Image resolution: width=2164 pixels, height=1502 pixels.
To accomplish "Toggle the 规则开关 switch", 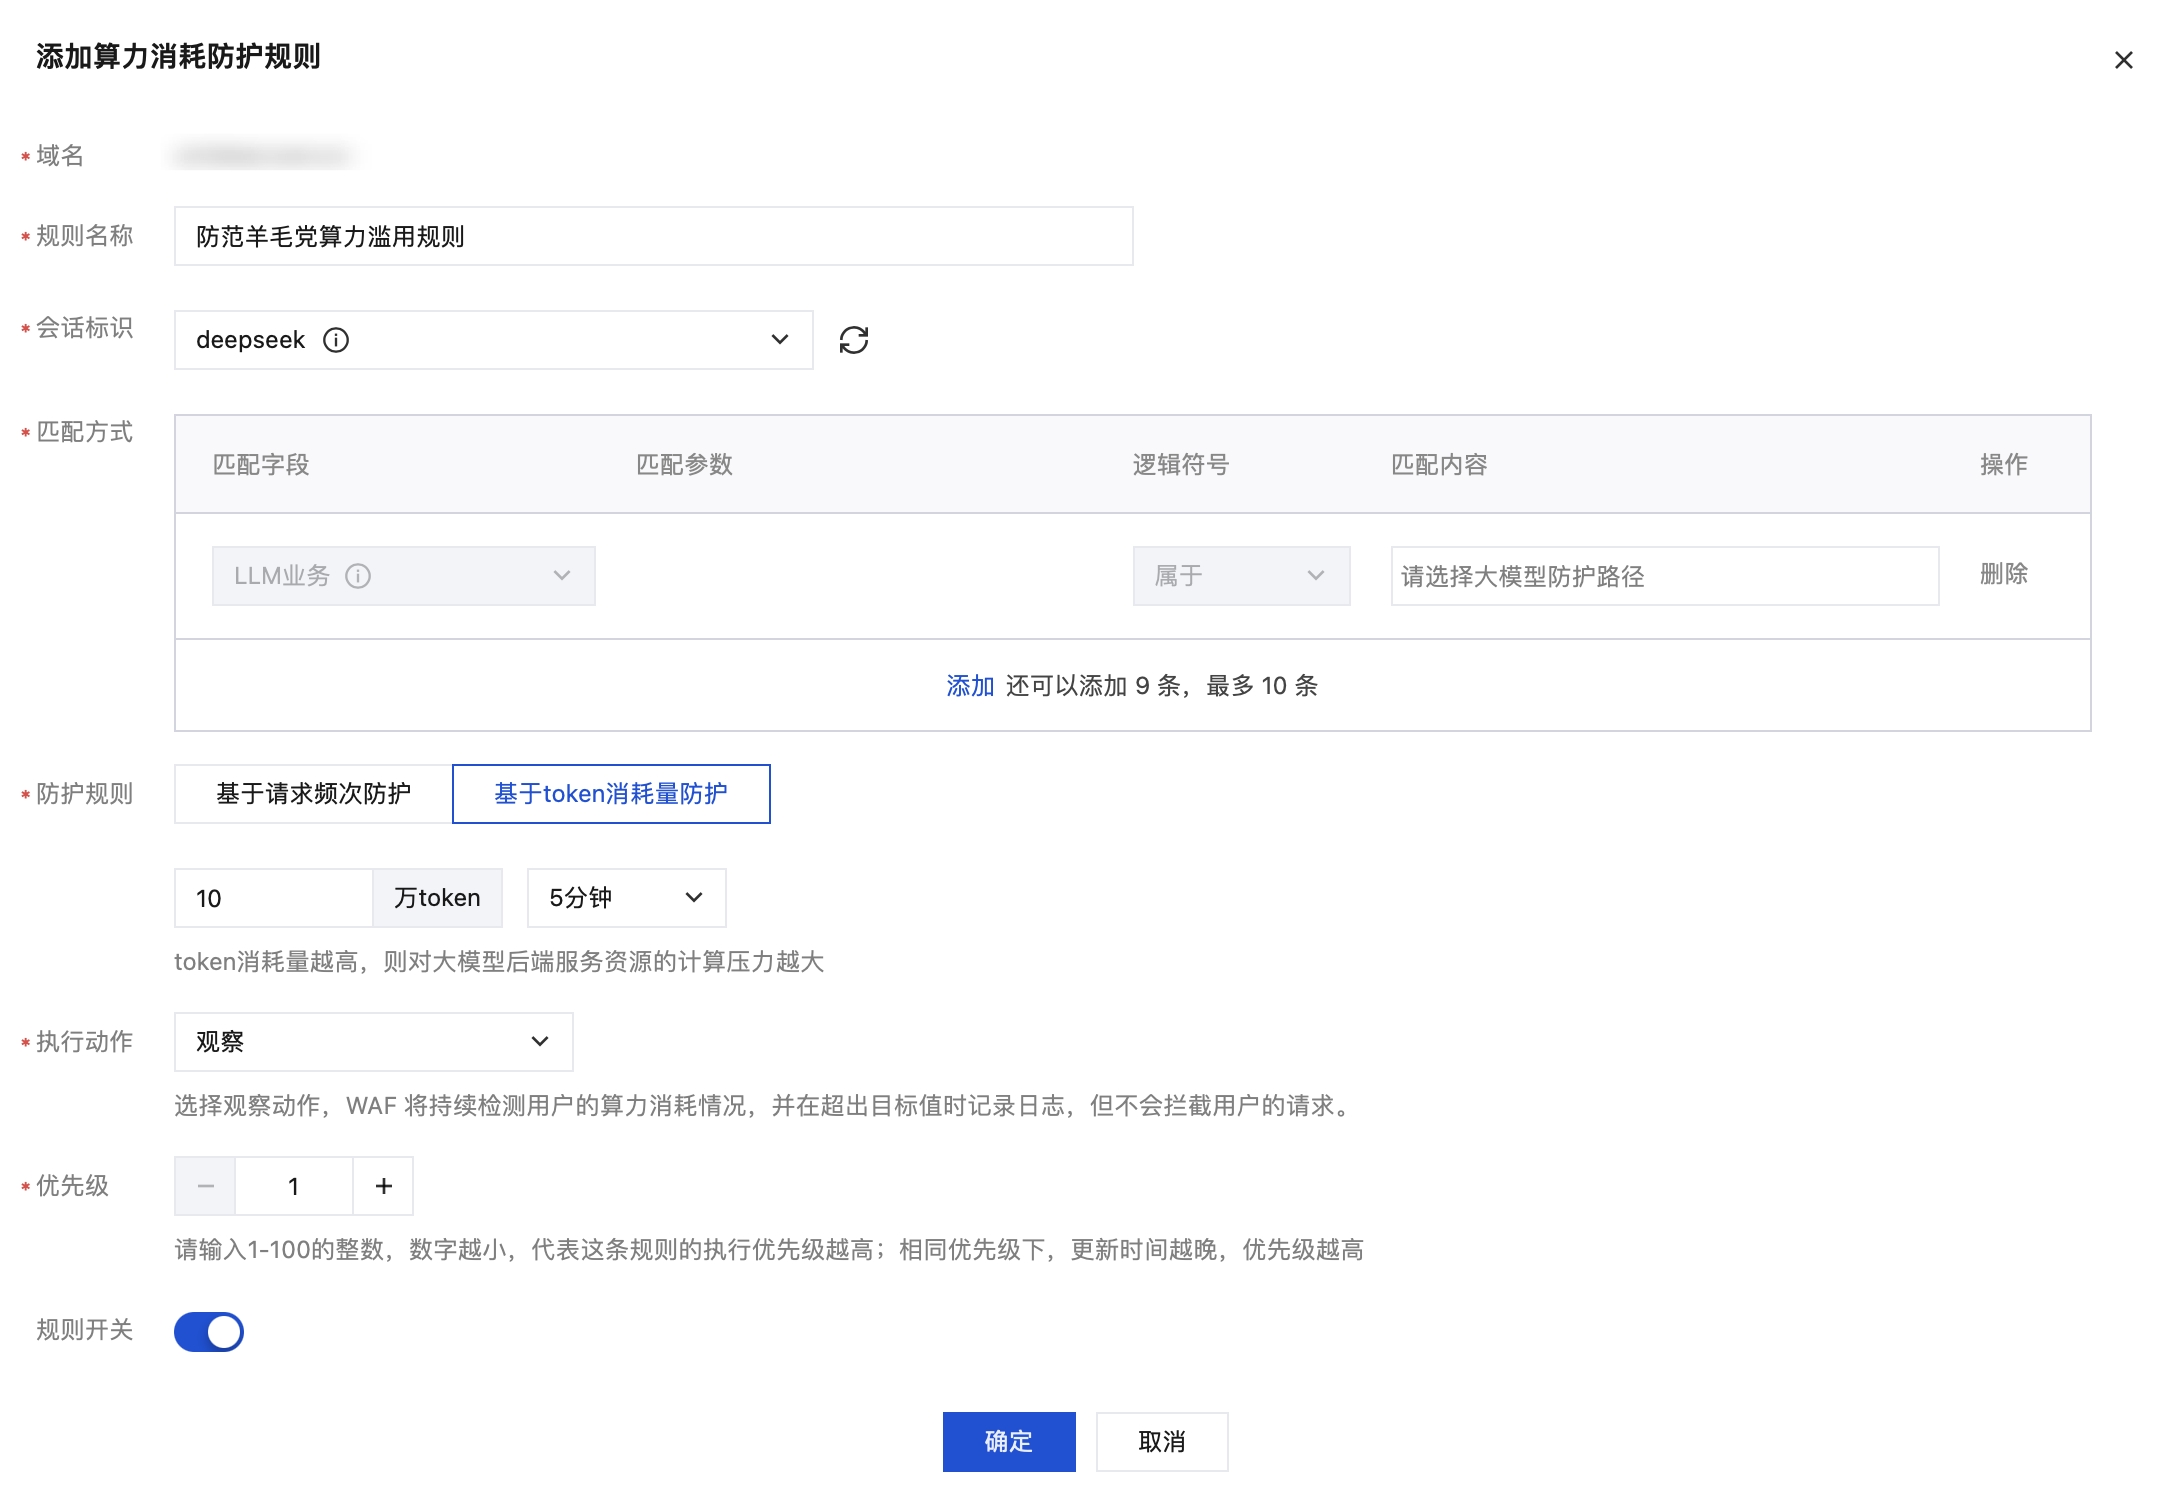I will click(x=209, y=1331).
